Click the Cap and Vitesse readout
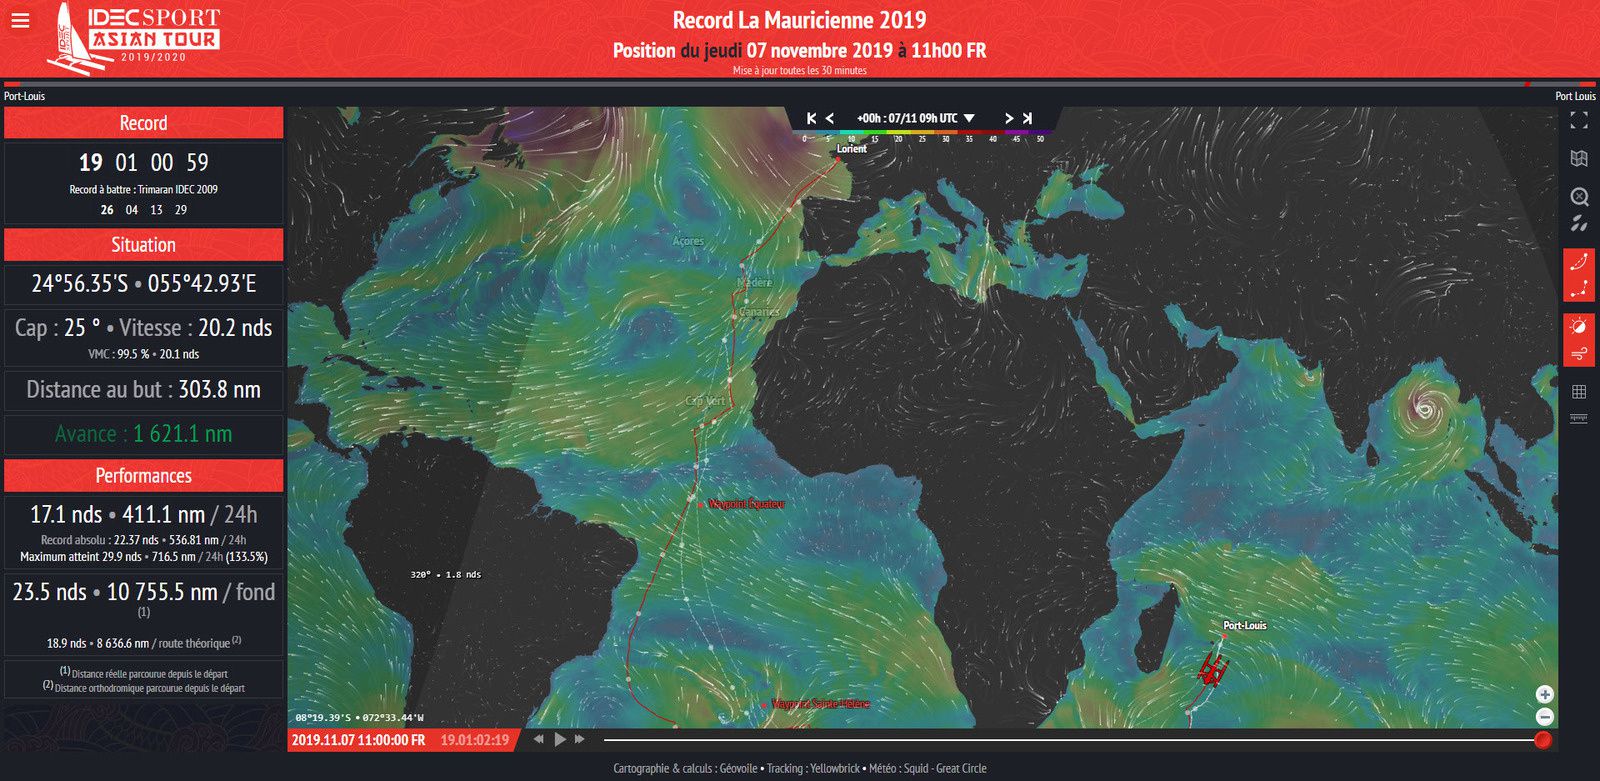Screen dimensions: 1600x781 (x=144, y=328)
